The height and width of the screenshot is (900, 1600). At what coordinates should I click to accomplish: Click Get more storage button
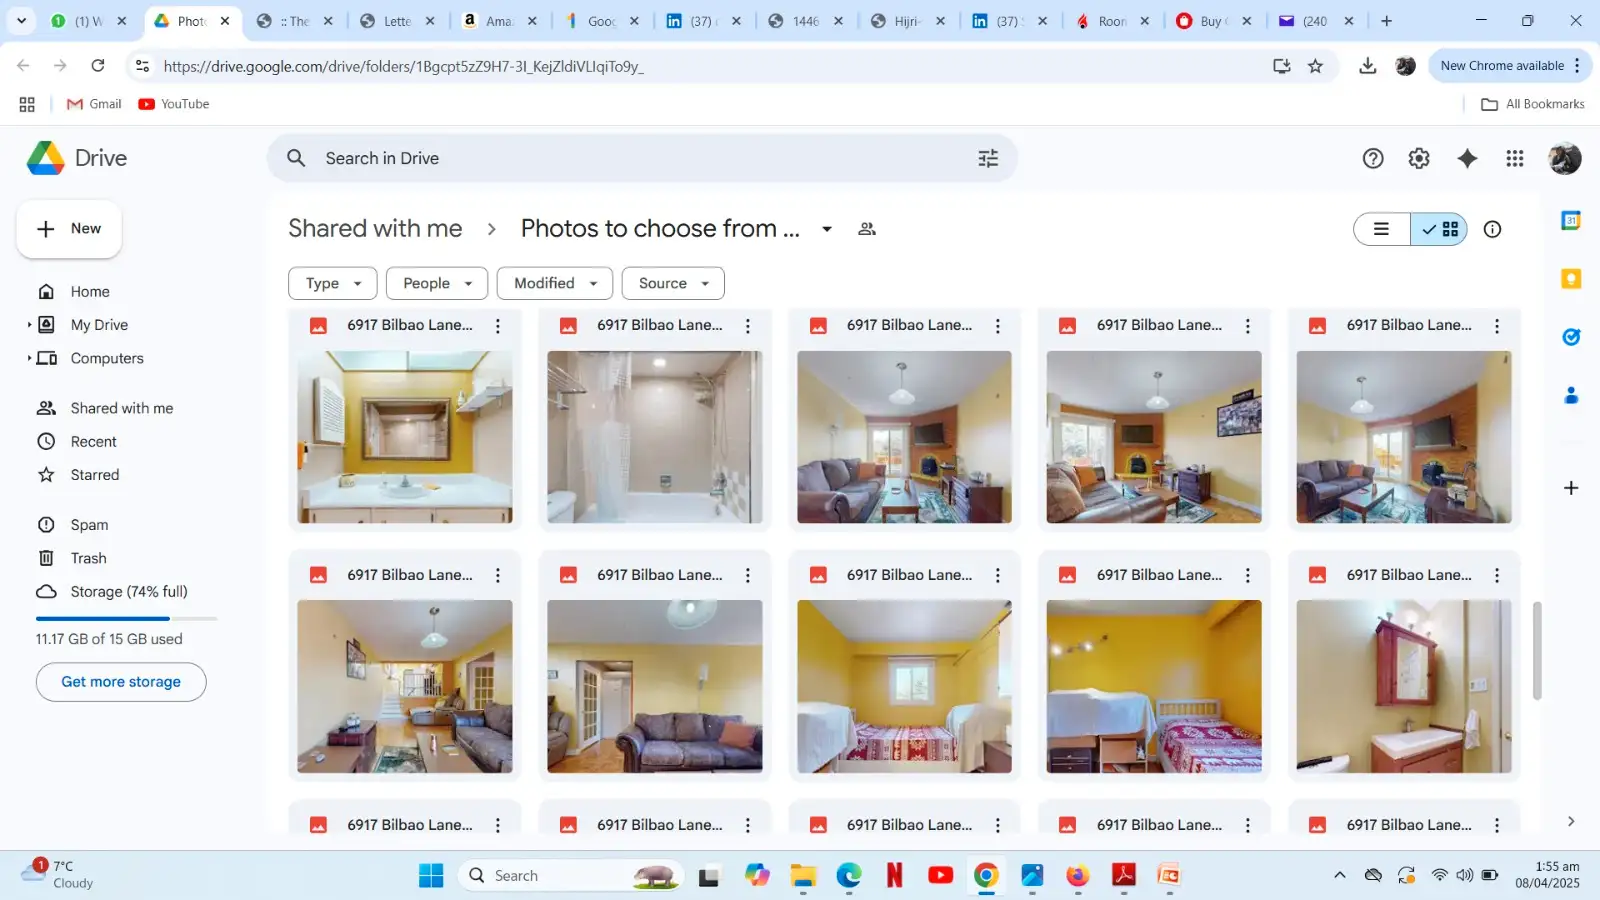[x=121, y=682]
